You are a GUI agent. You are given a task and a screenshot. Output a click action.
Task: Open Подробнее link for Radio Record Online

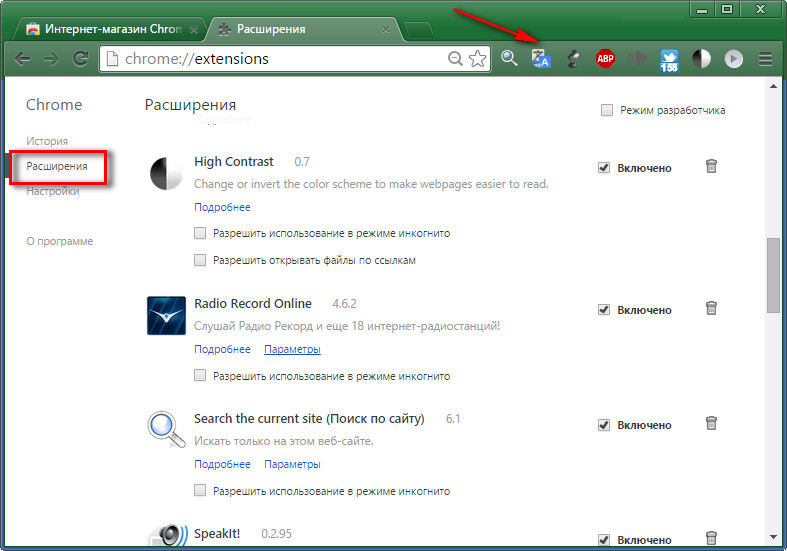(x=222, y=349)
